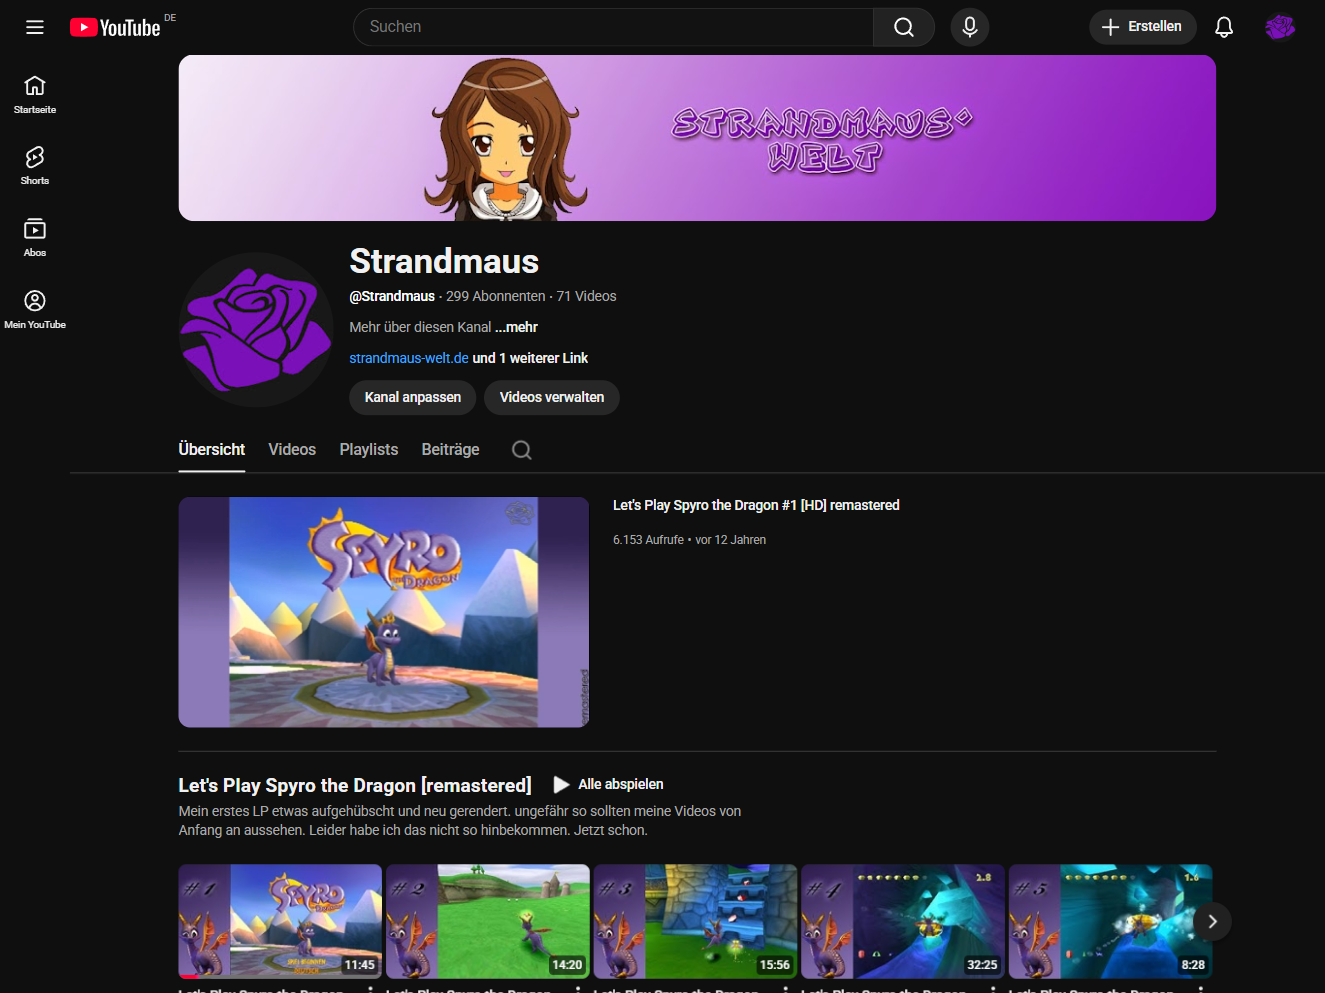The height and width of the screenshot is (993, 1325).
Task: Start voice search with microphone icon
Action: tap(969, 27)
